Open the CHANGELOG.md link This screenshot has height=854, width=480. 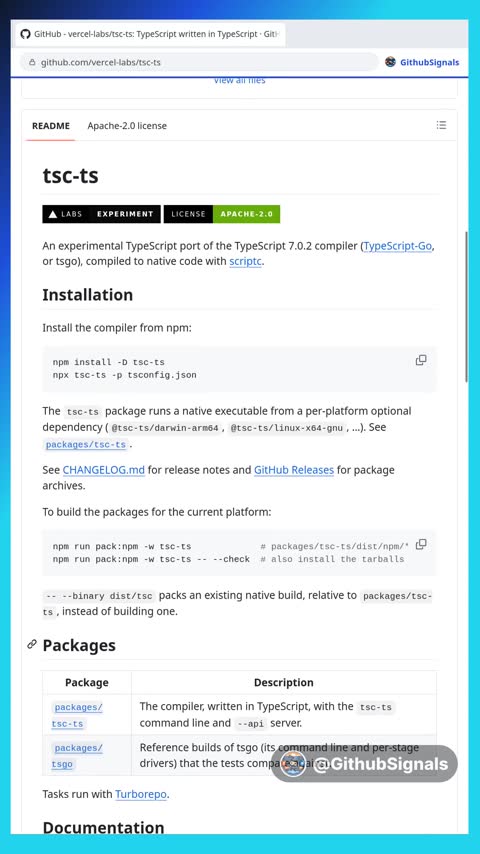[104, 469]
